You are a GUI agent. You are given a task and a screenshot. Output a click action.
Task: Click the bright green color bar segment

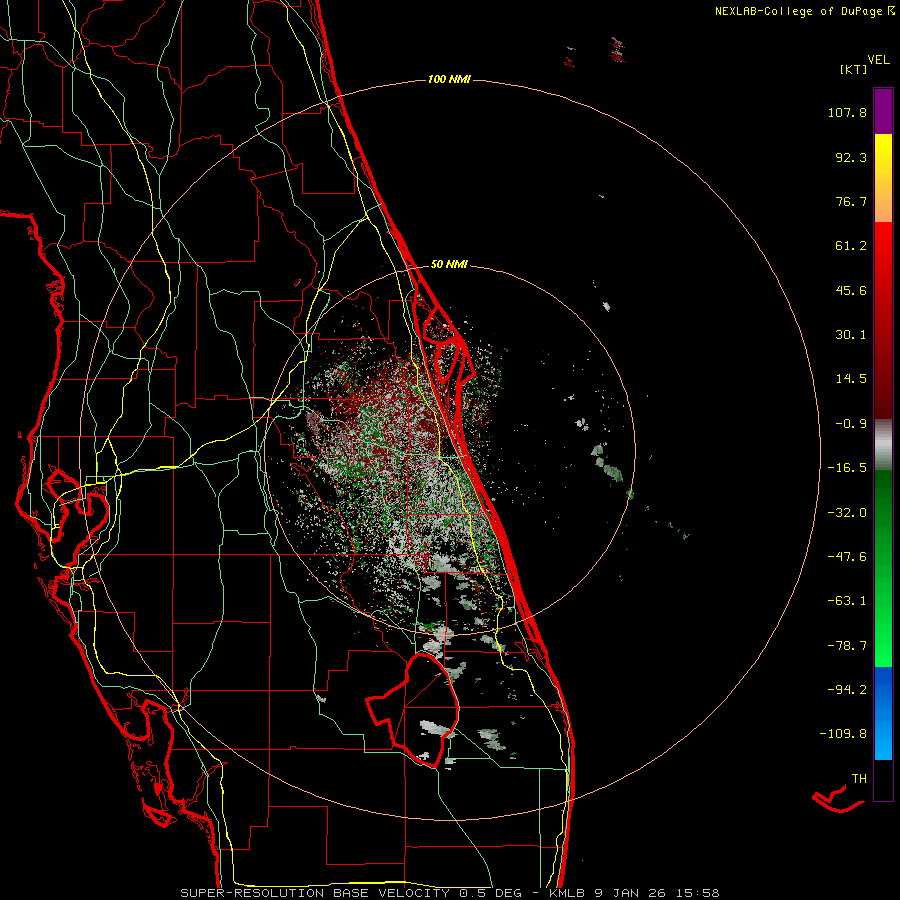point(883,568)
